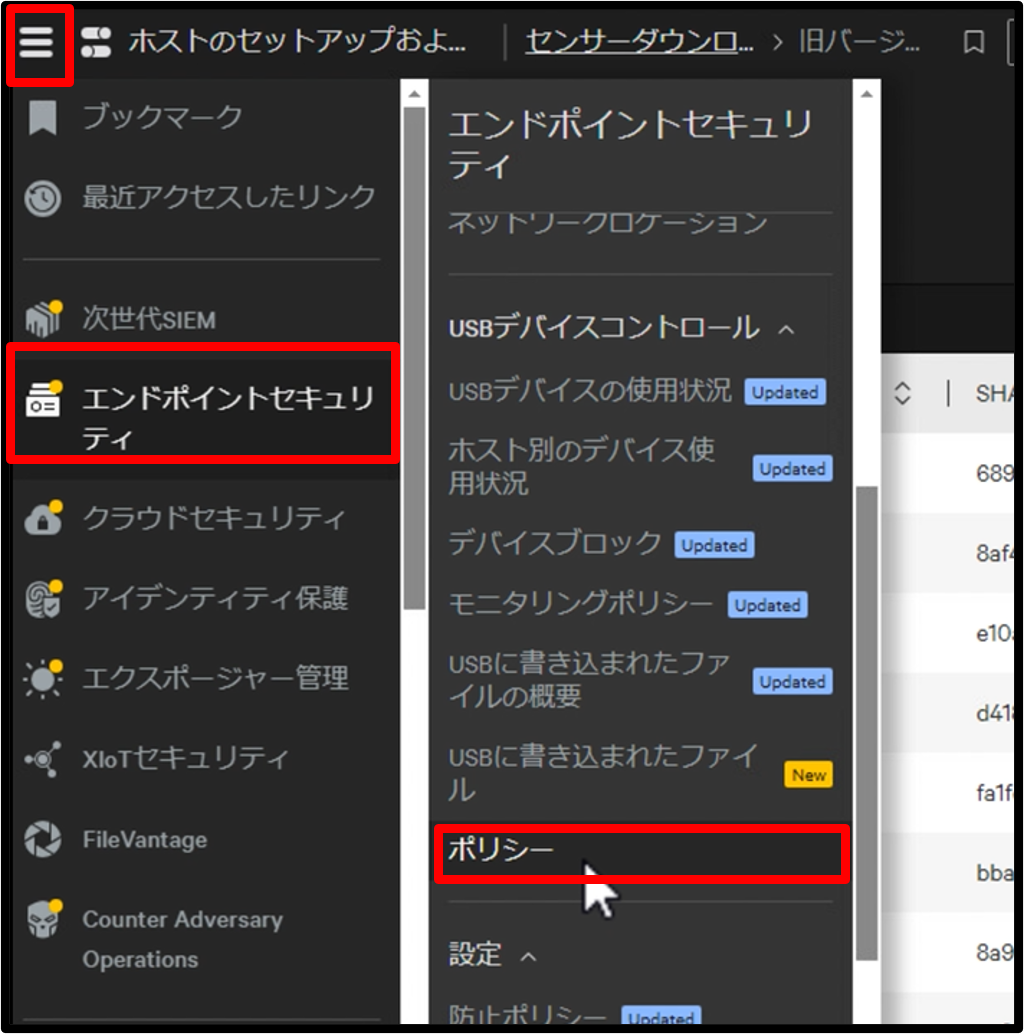The width and height of the screenshot is (1024, 1034).
Task: Open USBに書き込まれたファイル New link
Action: pos(602,773)
